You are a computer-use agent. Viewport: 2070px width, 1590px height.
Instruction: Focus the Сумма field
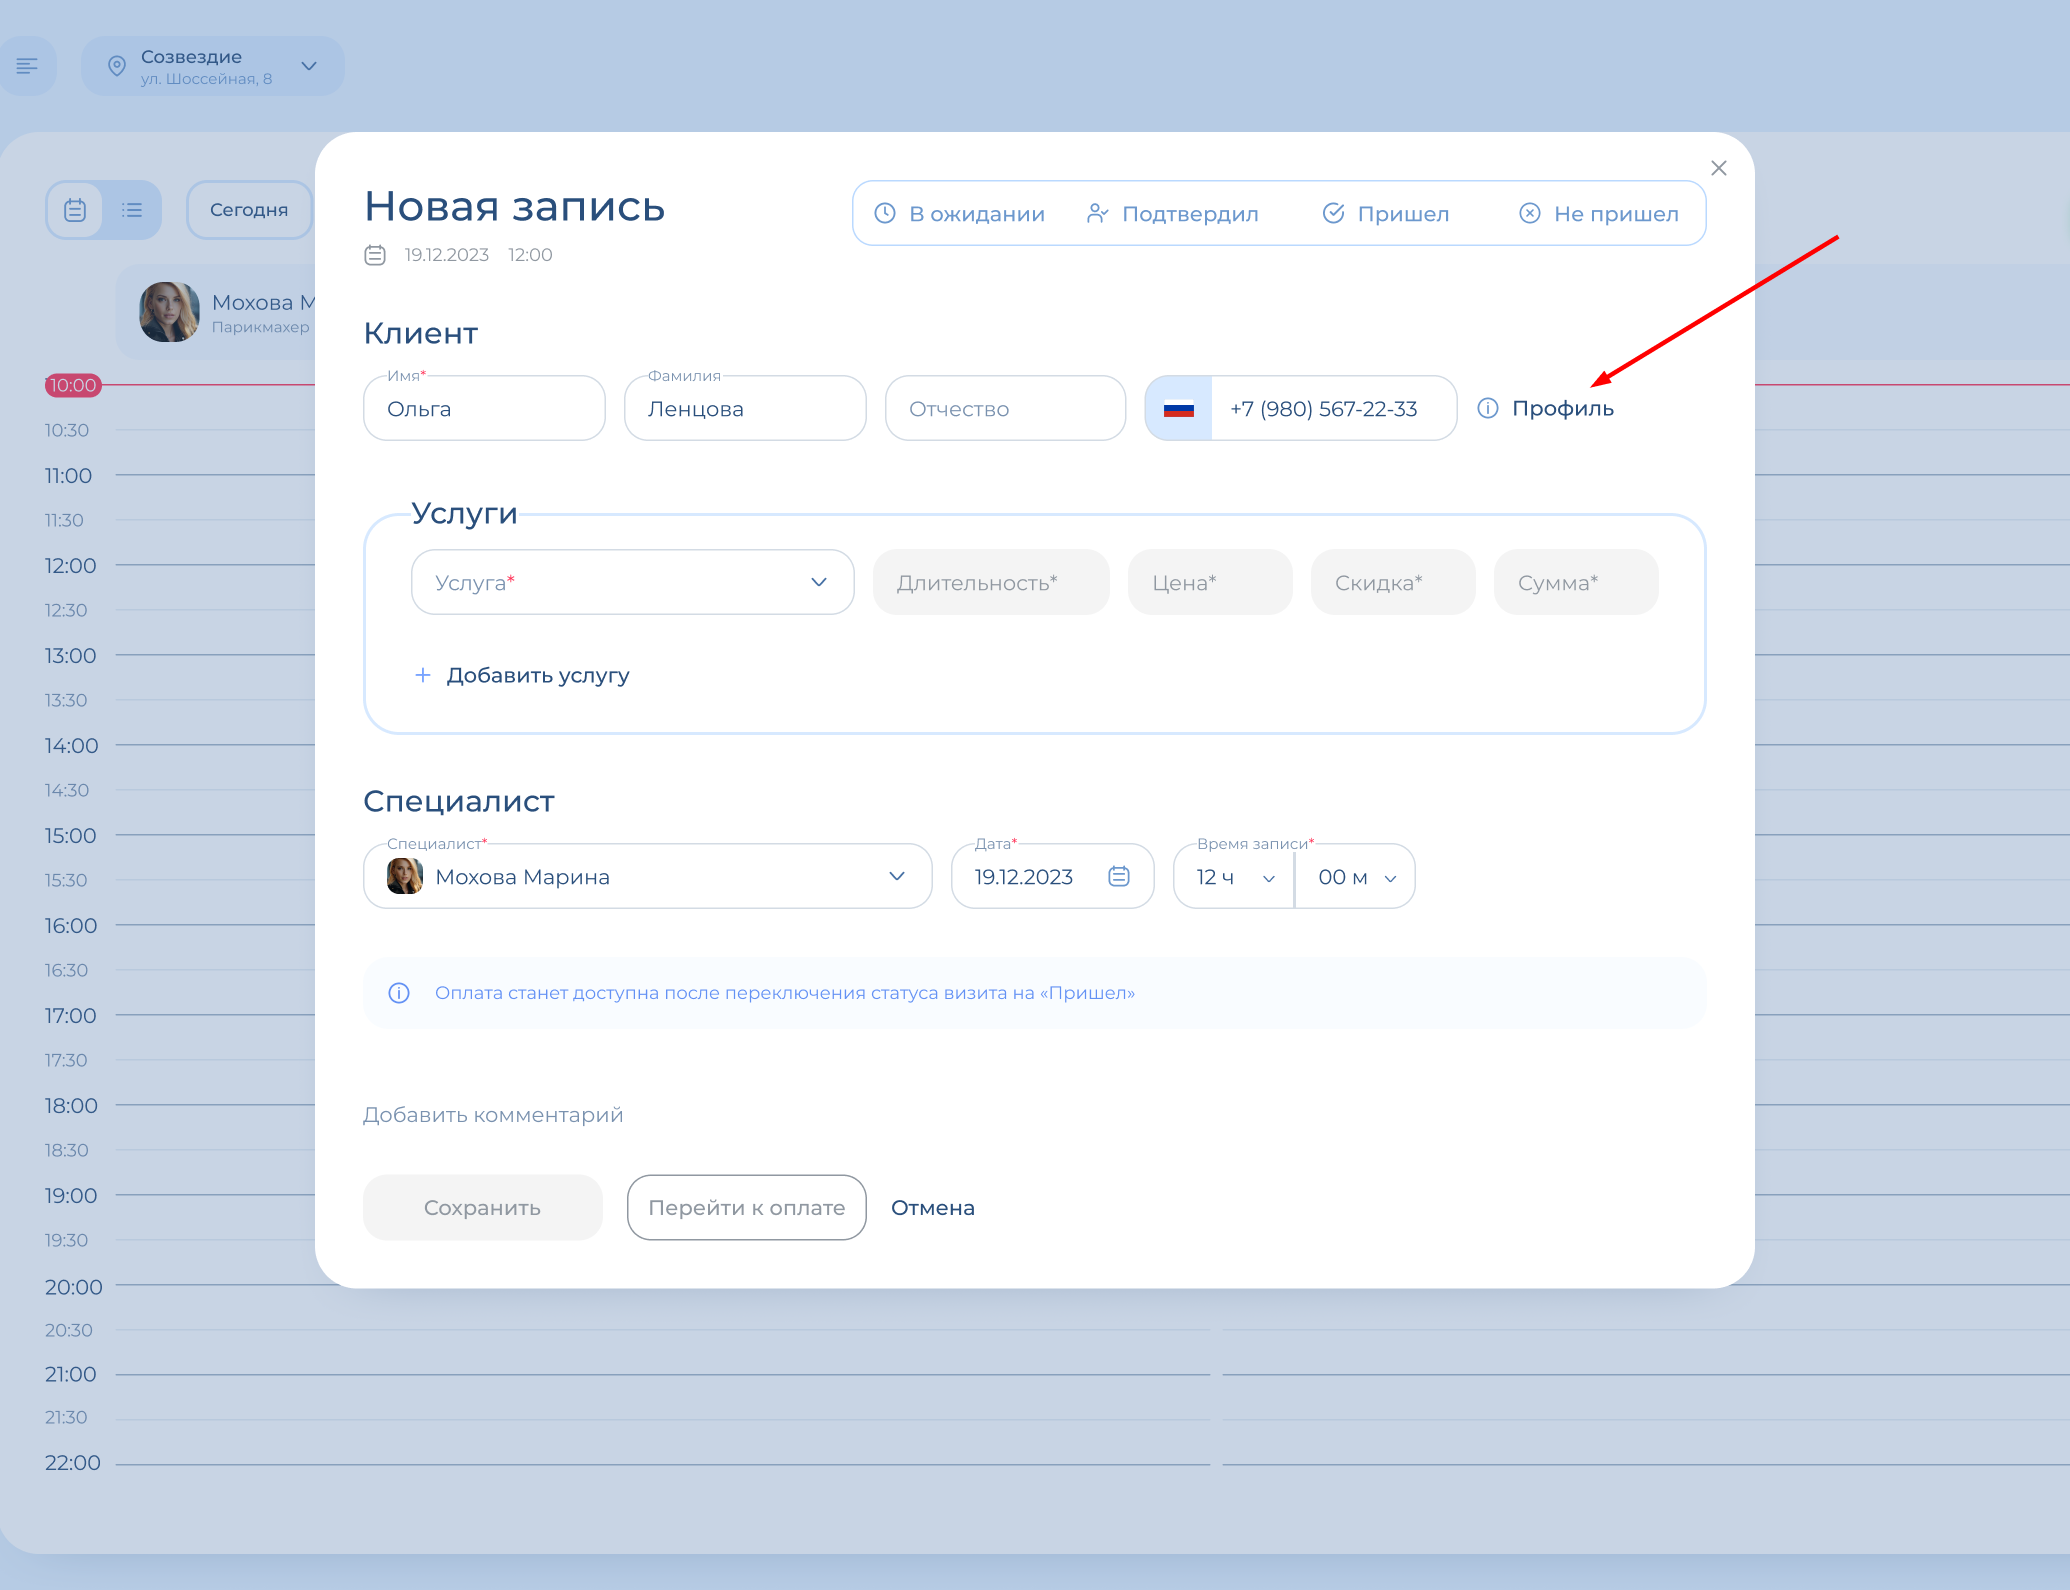pyautogui.click(x=1576, y=582)
